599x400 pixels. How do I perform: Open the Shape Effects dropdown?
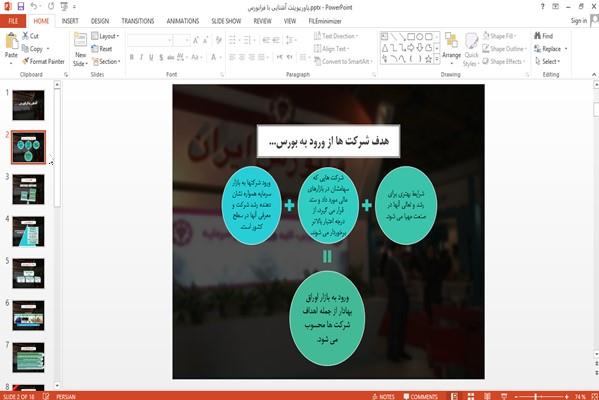(504, 61)
